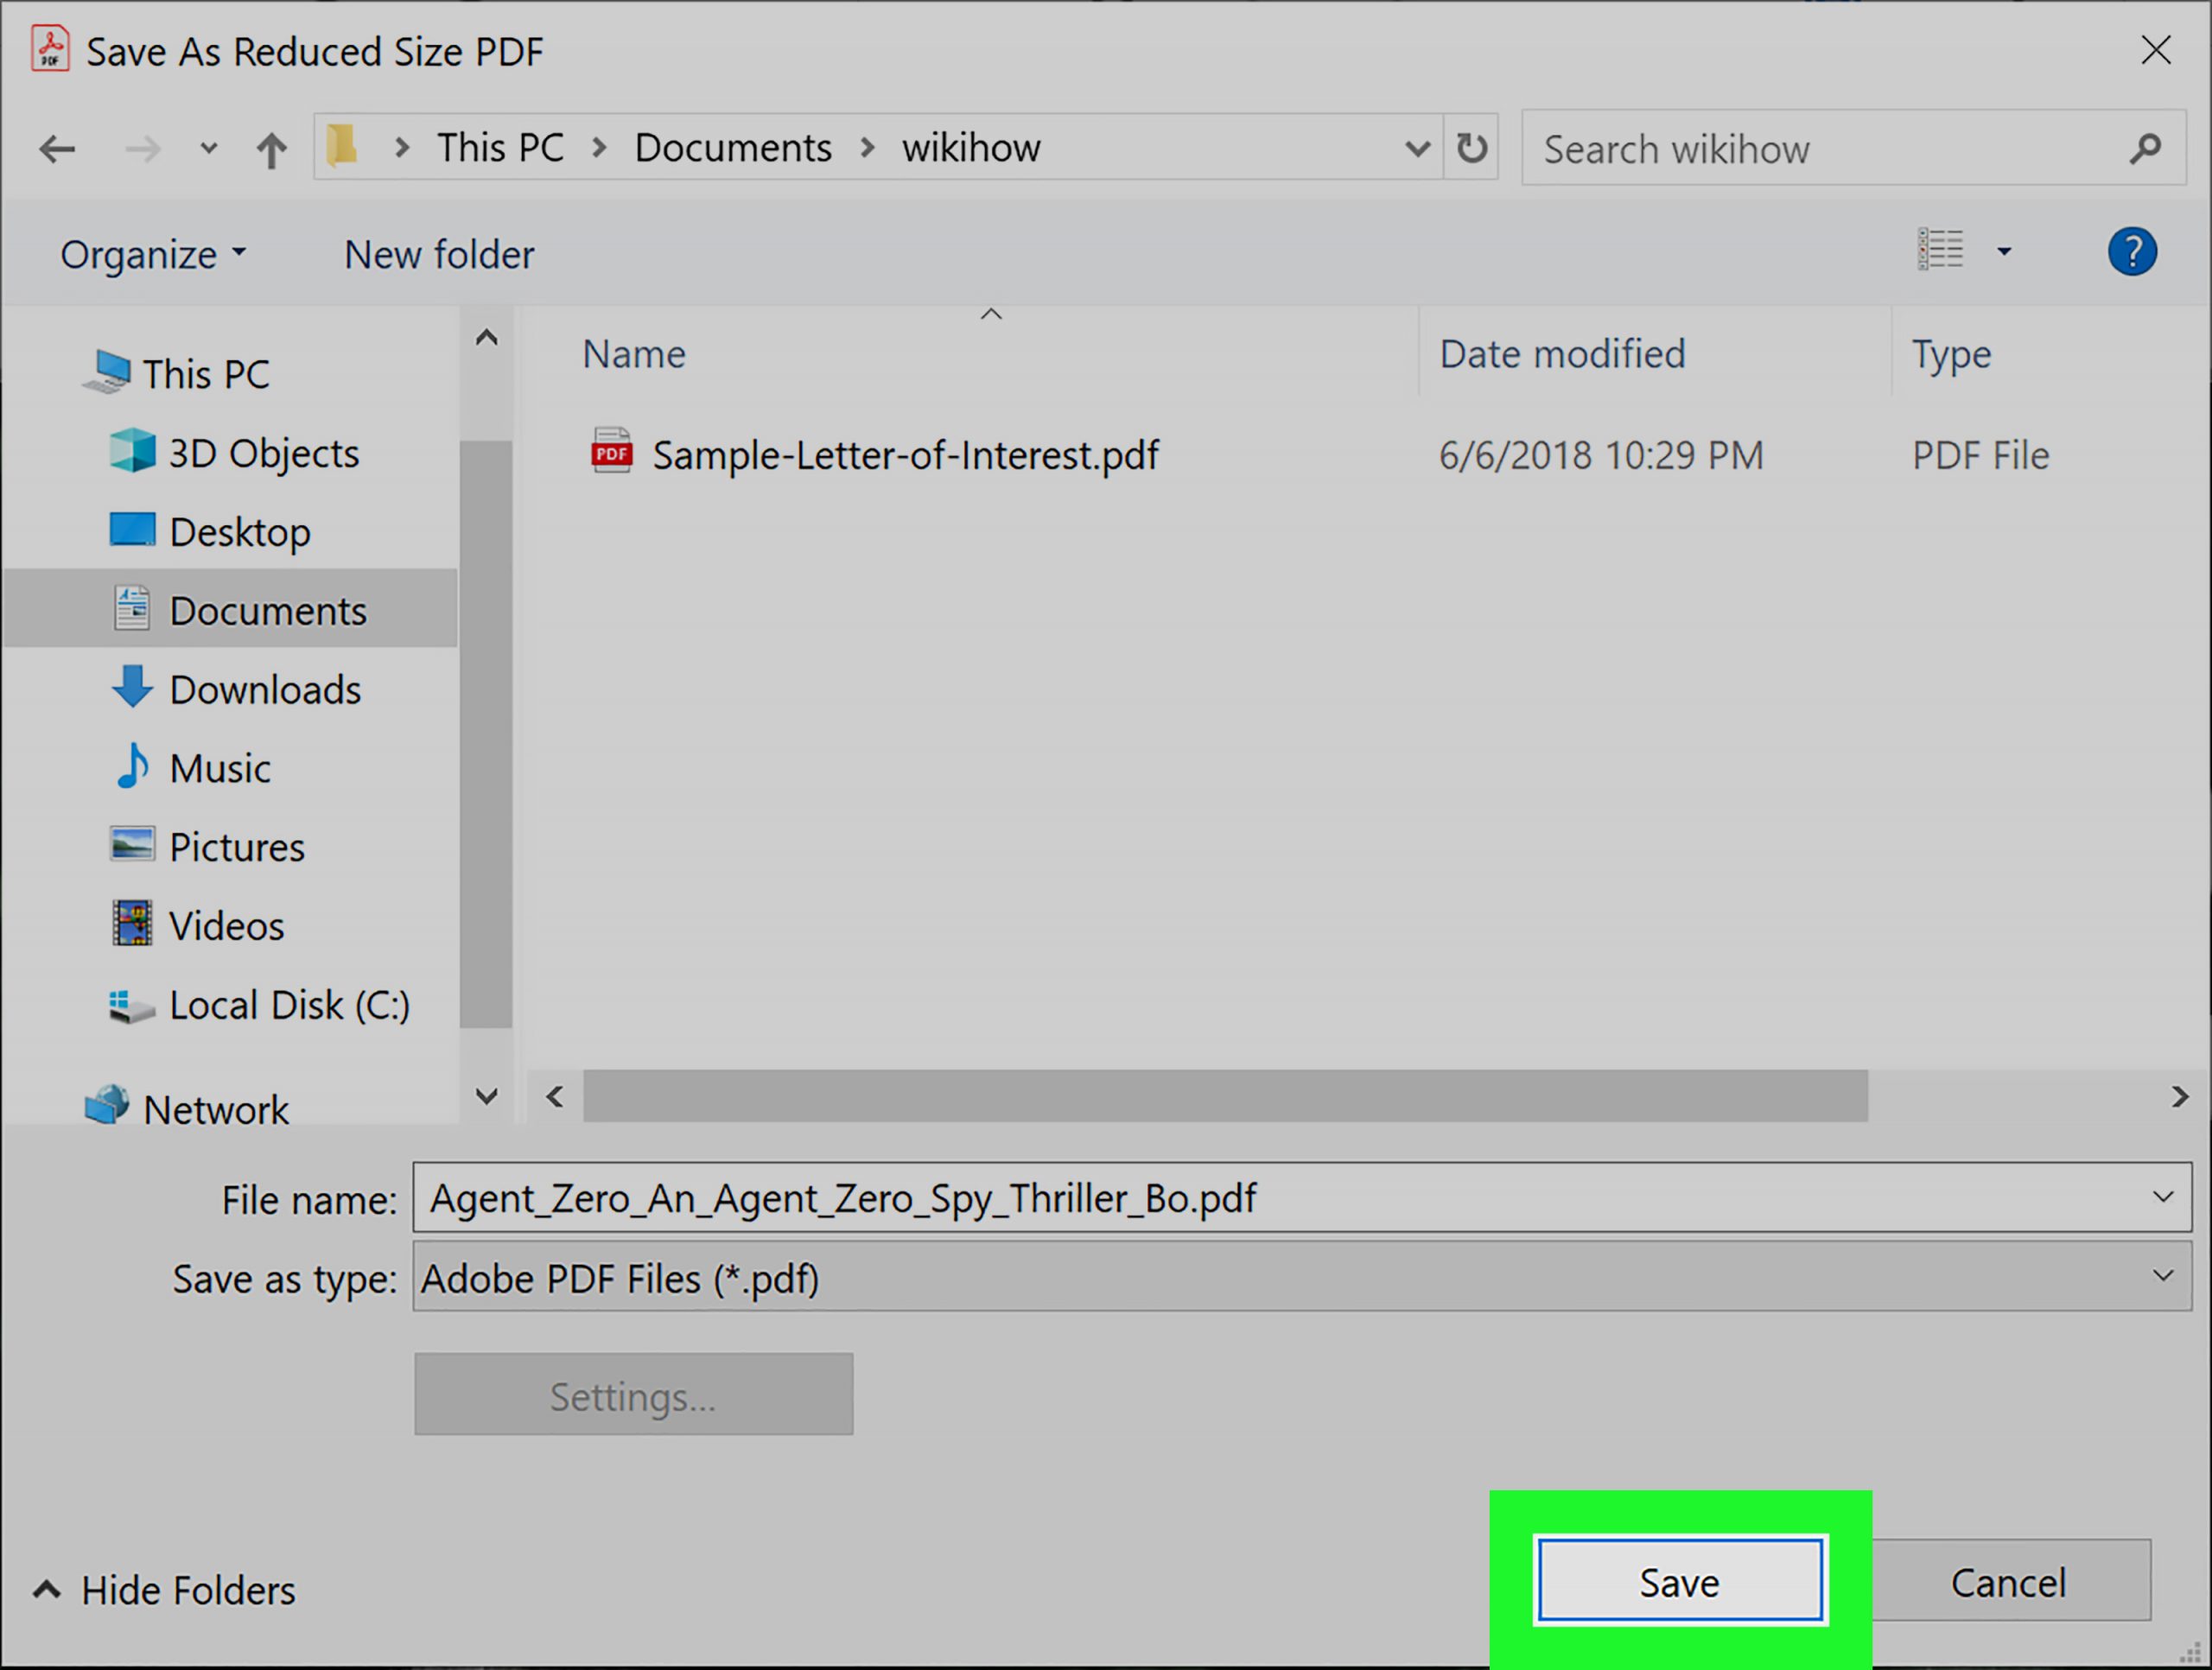2212x1670 pixels.
Task: Click the Settings... button
Action: [x=634, y=1394]
